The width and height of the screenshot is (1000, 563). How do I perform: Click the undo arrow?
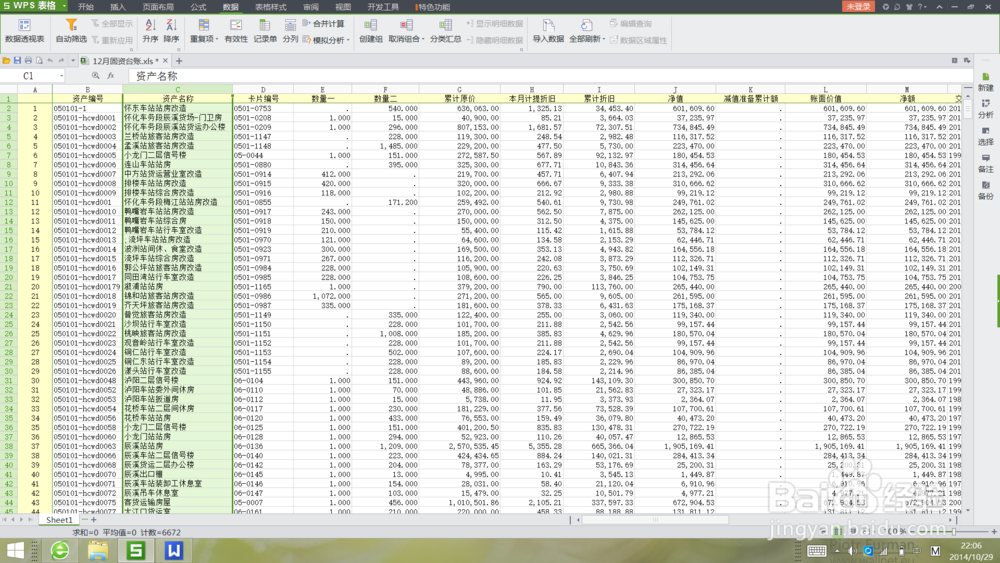[x=50, y=61]
